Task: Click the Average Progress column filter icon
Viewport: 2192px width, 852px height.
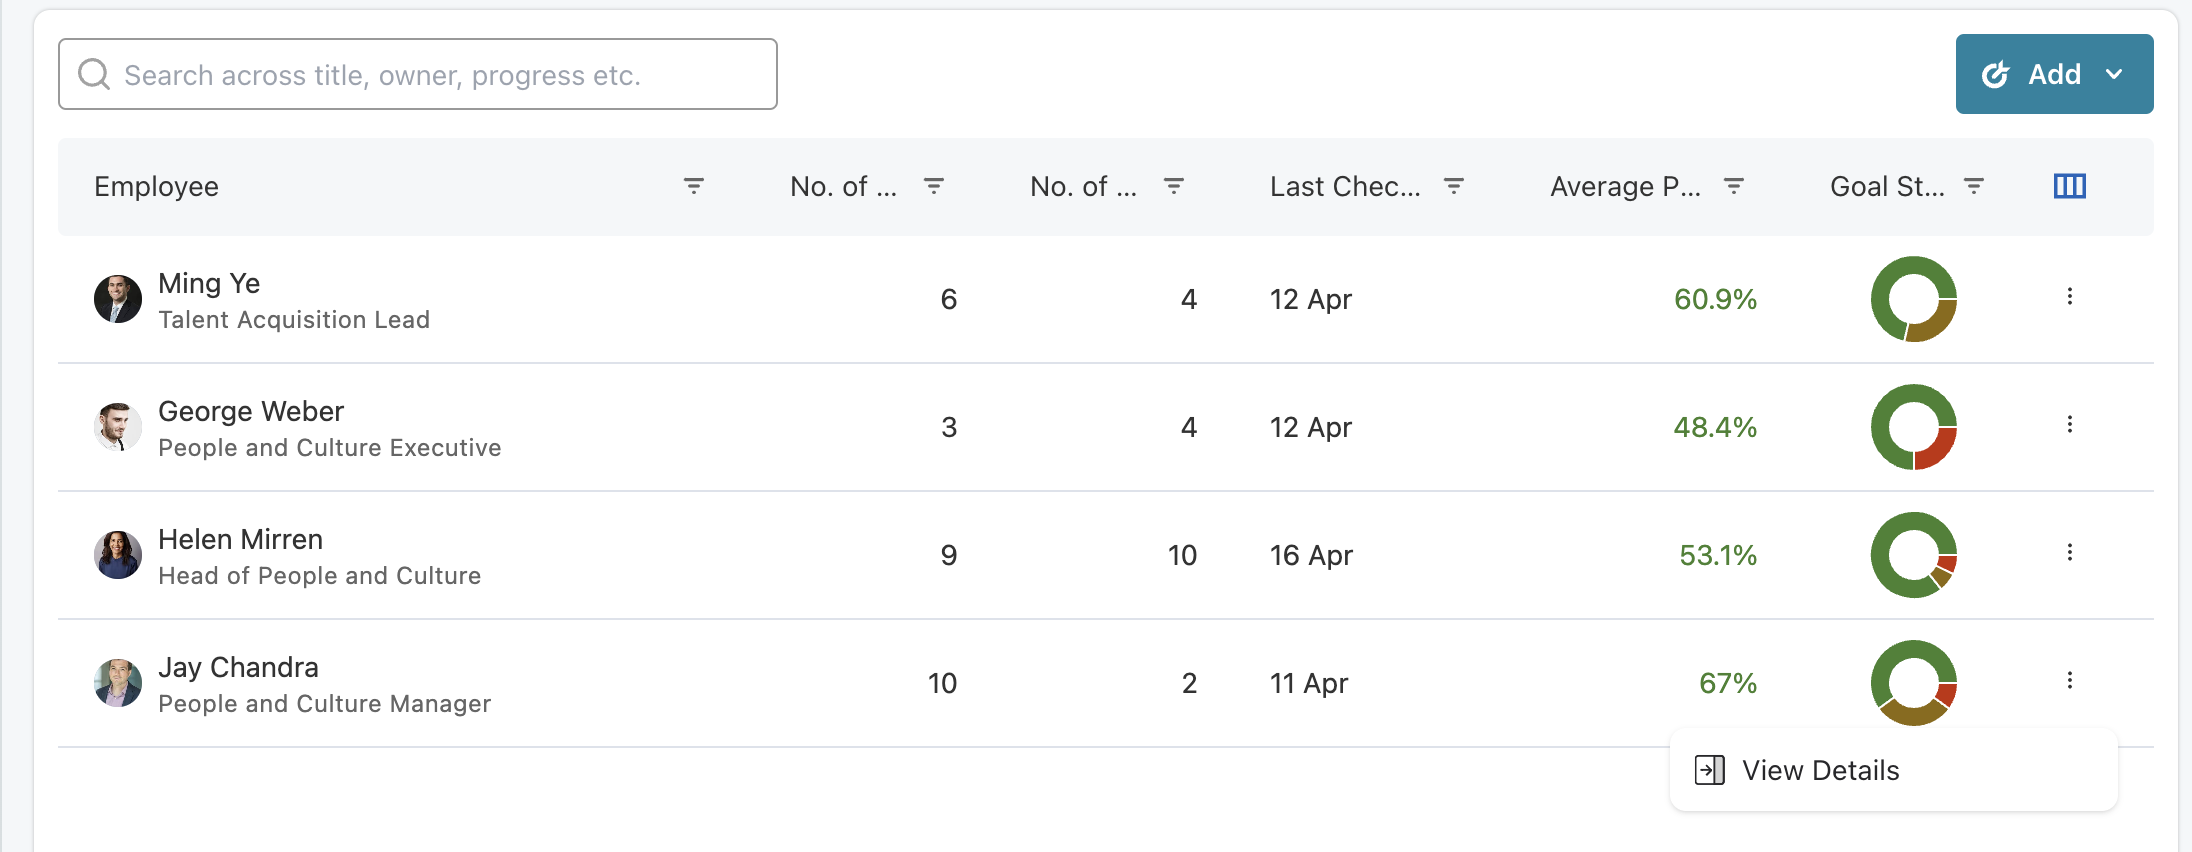Action: pyautogui.click(x=1733, y=186)
